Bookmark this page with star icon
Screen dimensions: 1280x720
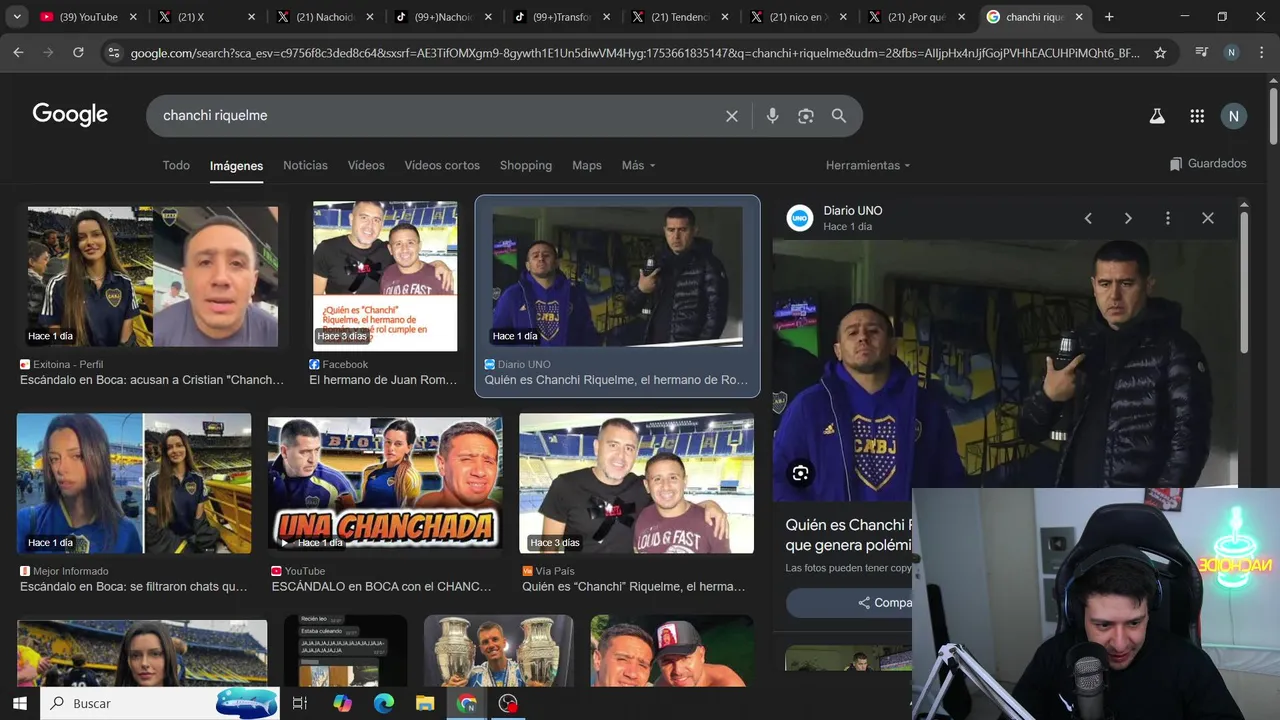pos(1160,53)
